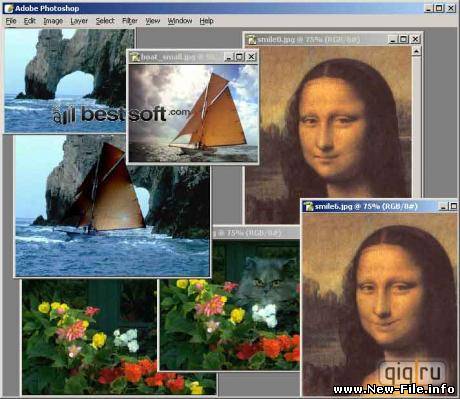Maximize the main Adobe Photoshop window
The width and height of the screenshot is (460, 399).
coord(440,8)
